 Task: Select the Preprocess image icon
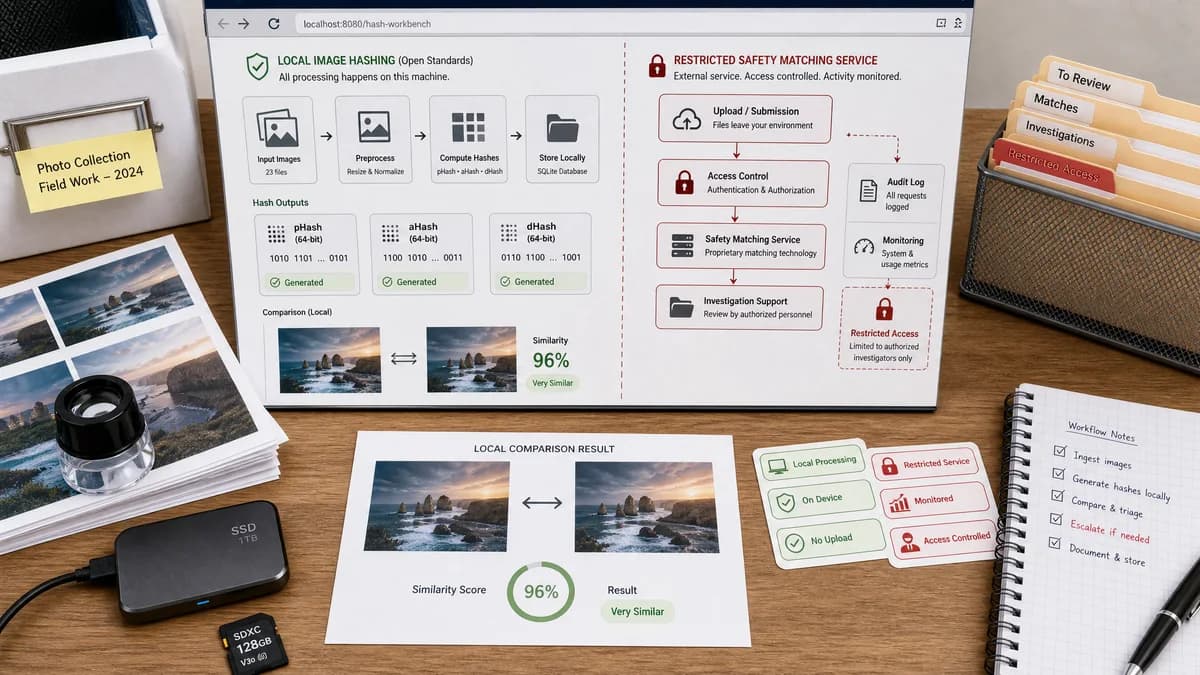[x=374, y=127]
